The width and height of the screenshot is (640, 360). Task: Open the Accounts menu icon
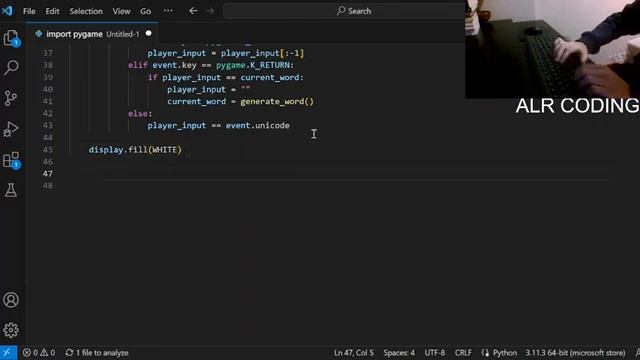(x=11, y=300)
